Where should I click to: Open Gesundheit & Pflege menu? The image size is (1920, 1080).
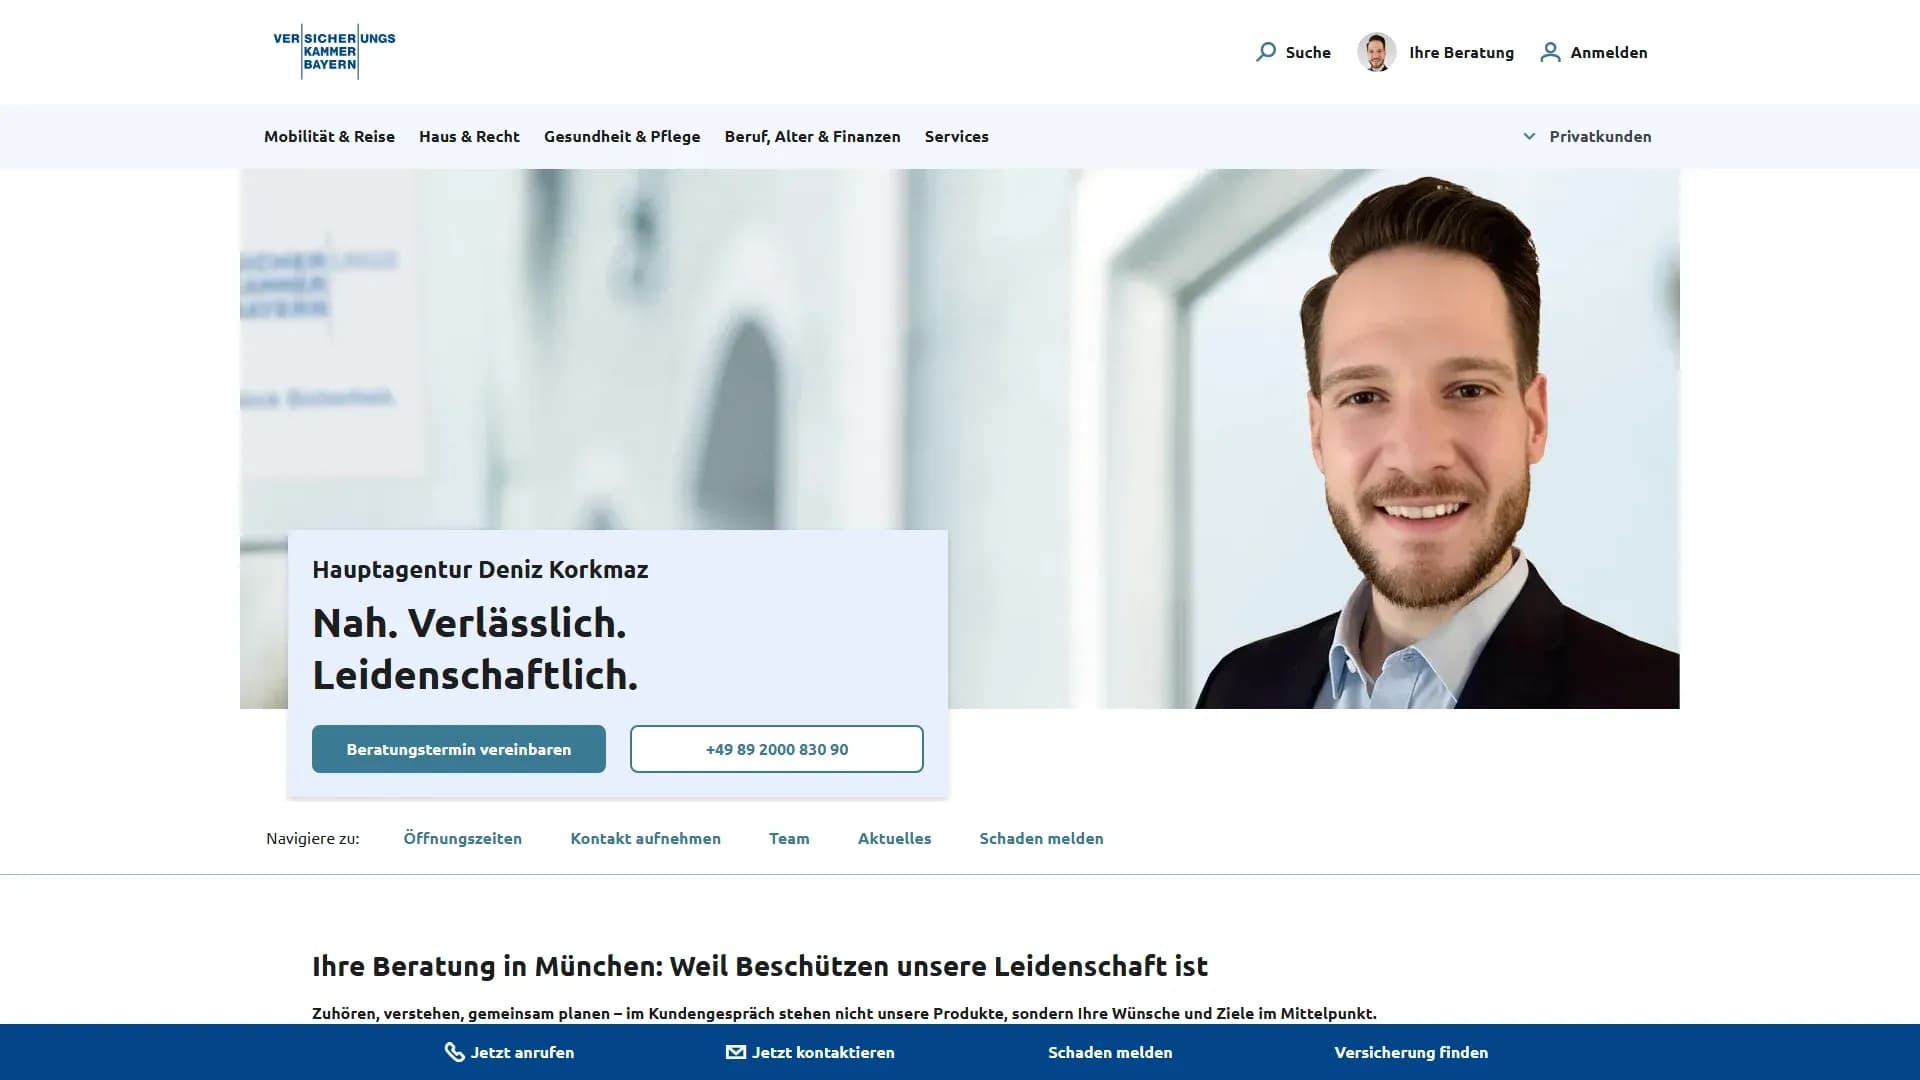622,136
